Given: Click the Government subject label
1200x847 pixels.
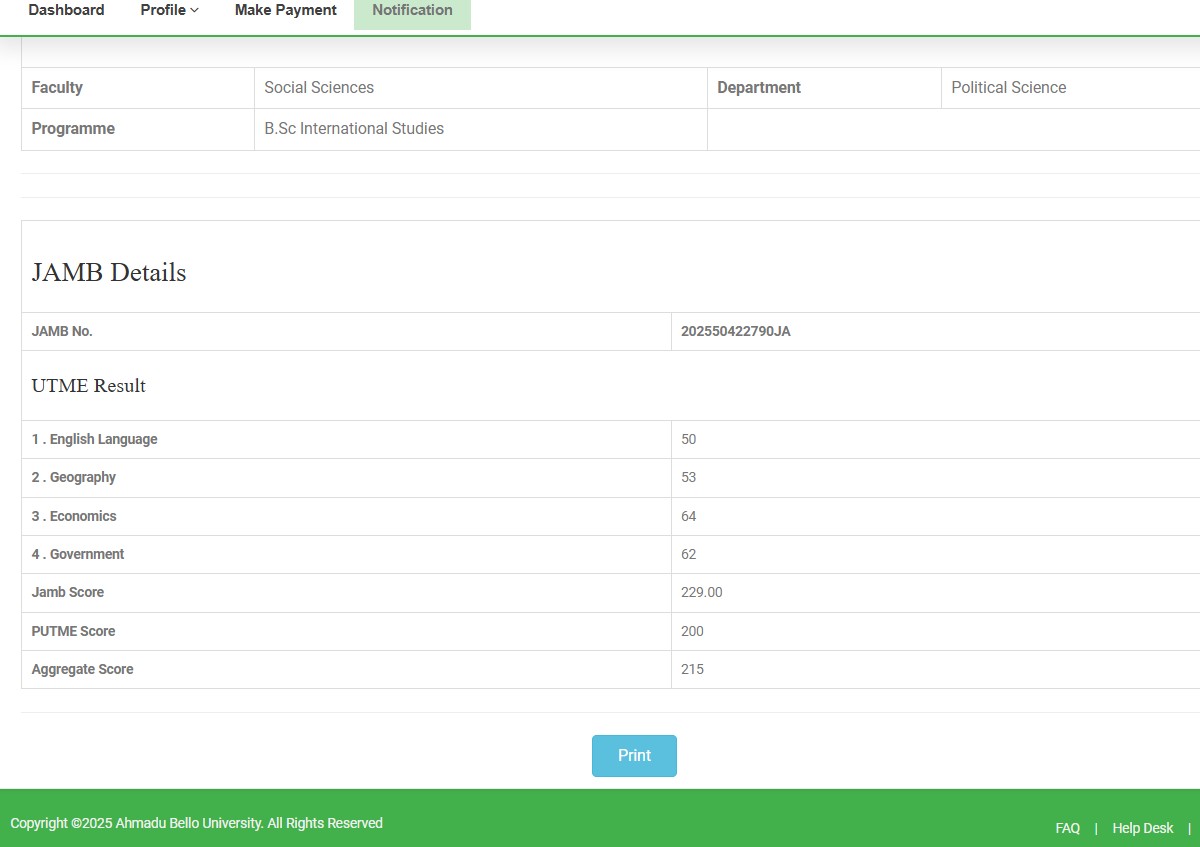Looking at the screenshot, I should pos(78,554).
